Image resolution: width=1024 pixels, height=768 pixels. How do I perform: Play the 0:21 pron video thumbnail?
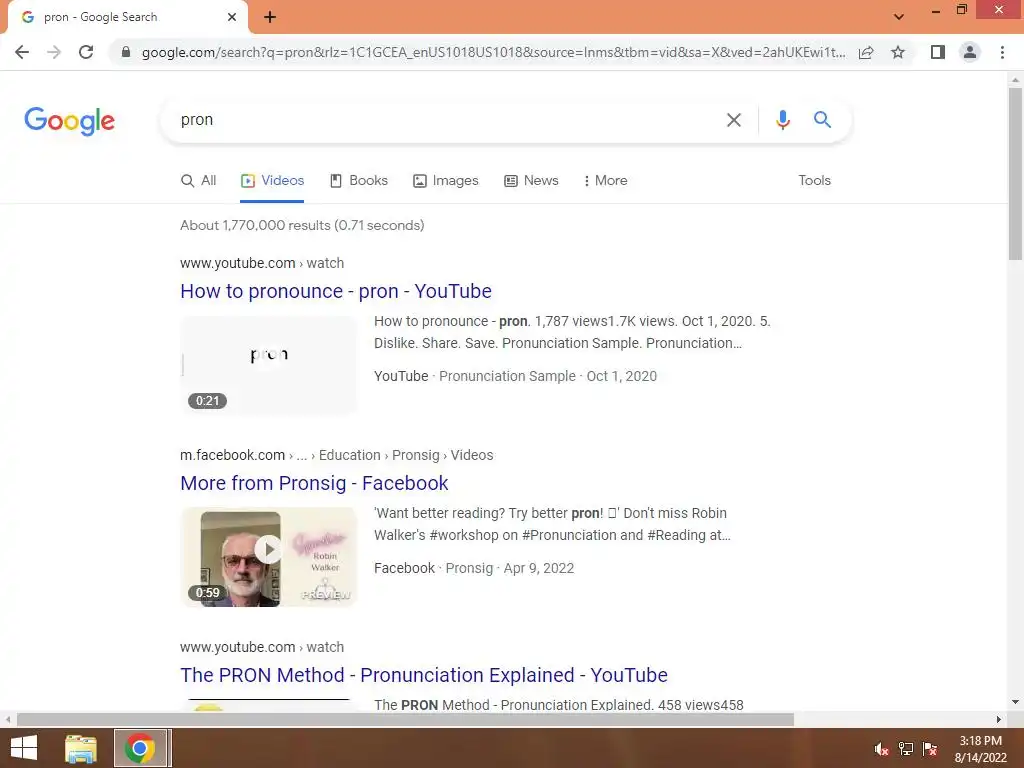coord(268,365)
